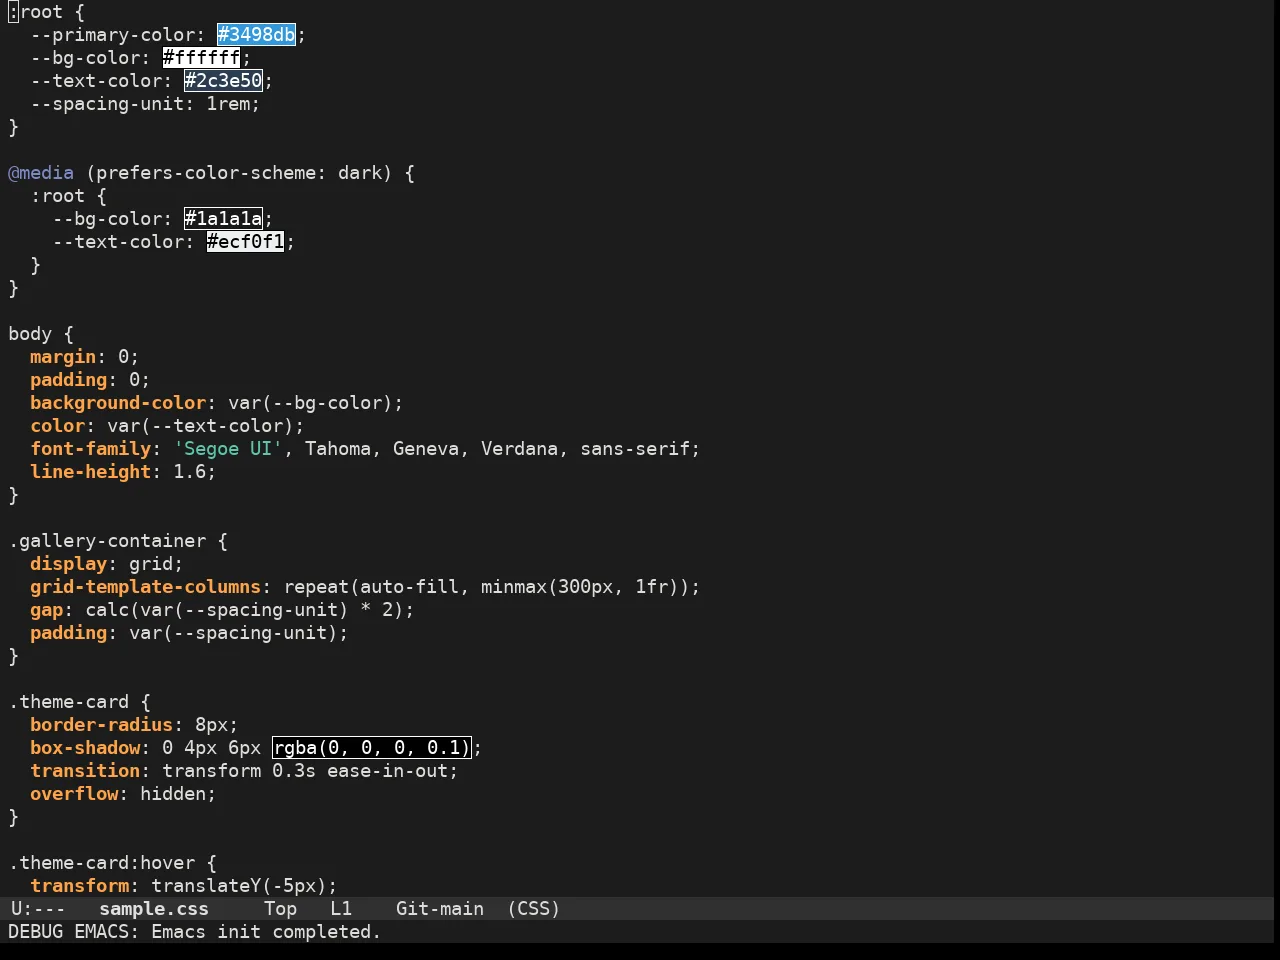Viewport: 1280px width, 960px height.
Task: Click '(prefers-color-scheme: dark)' media query
Action: point(239,173)
